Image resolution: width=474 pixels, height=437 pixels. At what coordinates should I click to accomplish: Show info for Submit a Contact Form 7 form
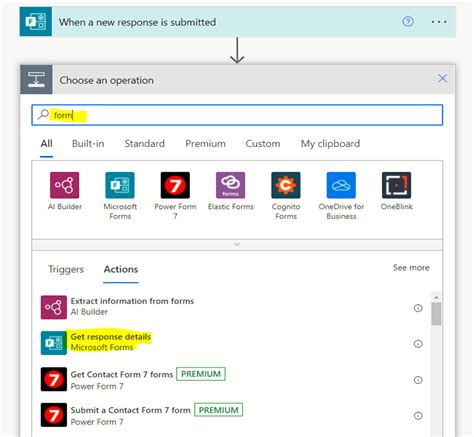coord(418,416)
